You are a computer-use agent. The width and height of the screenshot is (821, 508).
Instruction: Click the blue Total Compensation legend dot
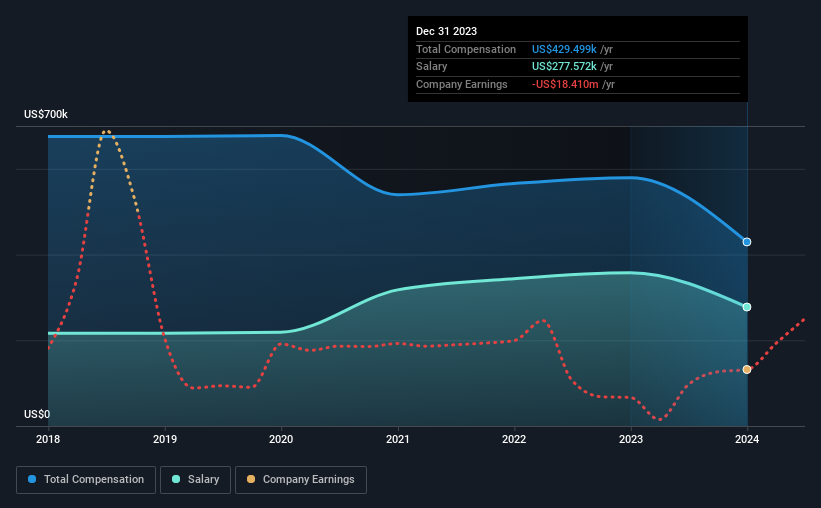pyautogui.click(x=32, y=479)
